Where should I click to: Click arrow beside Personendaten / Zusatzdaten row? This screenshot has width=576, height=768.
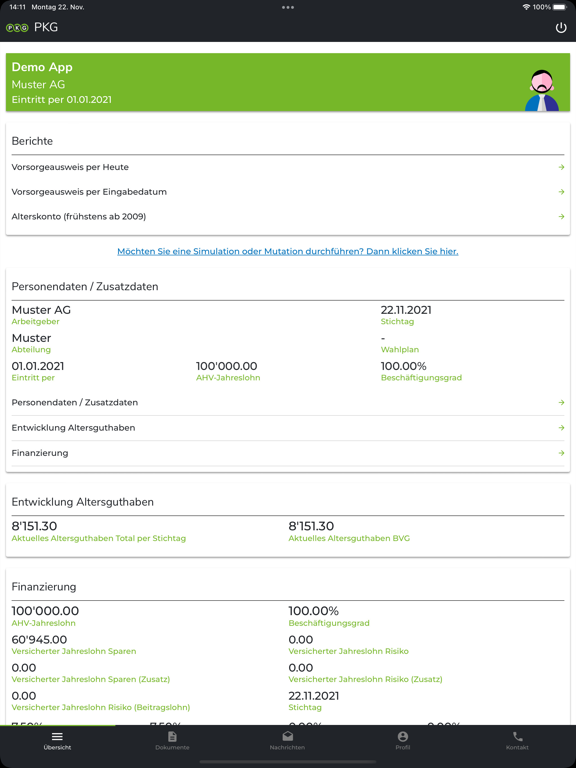[561, 403]
